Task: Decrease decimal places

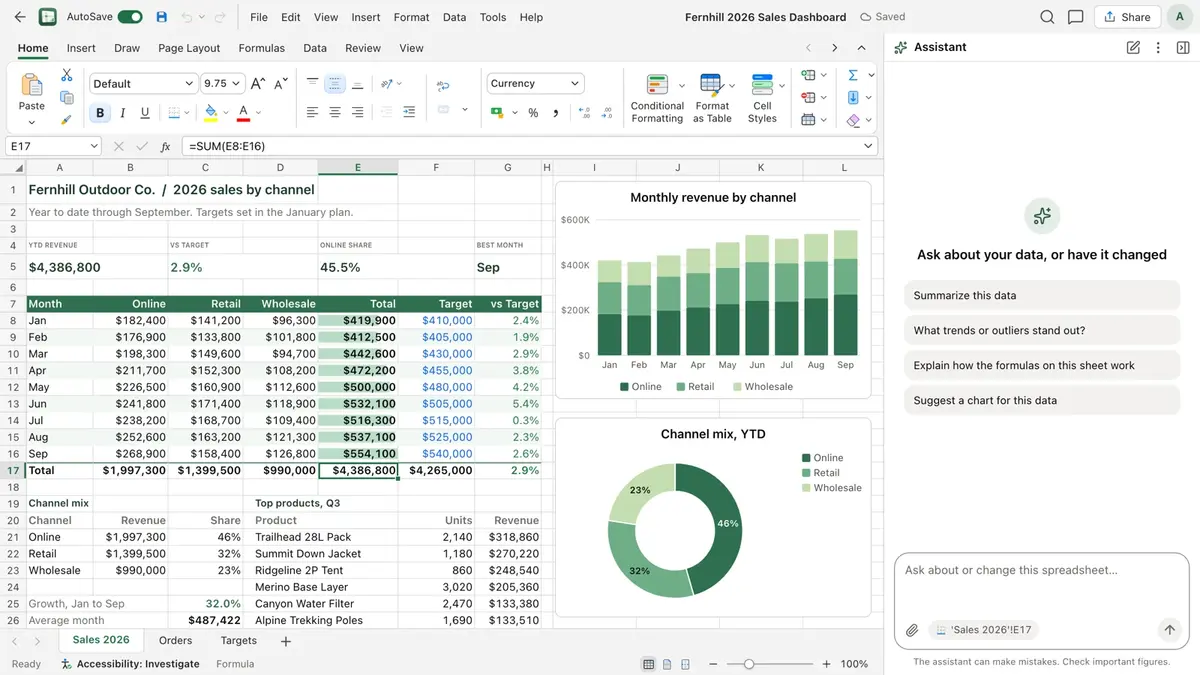Action: (607, 113)
